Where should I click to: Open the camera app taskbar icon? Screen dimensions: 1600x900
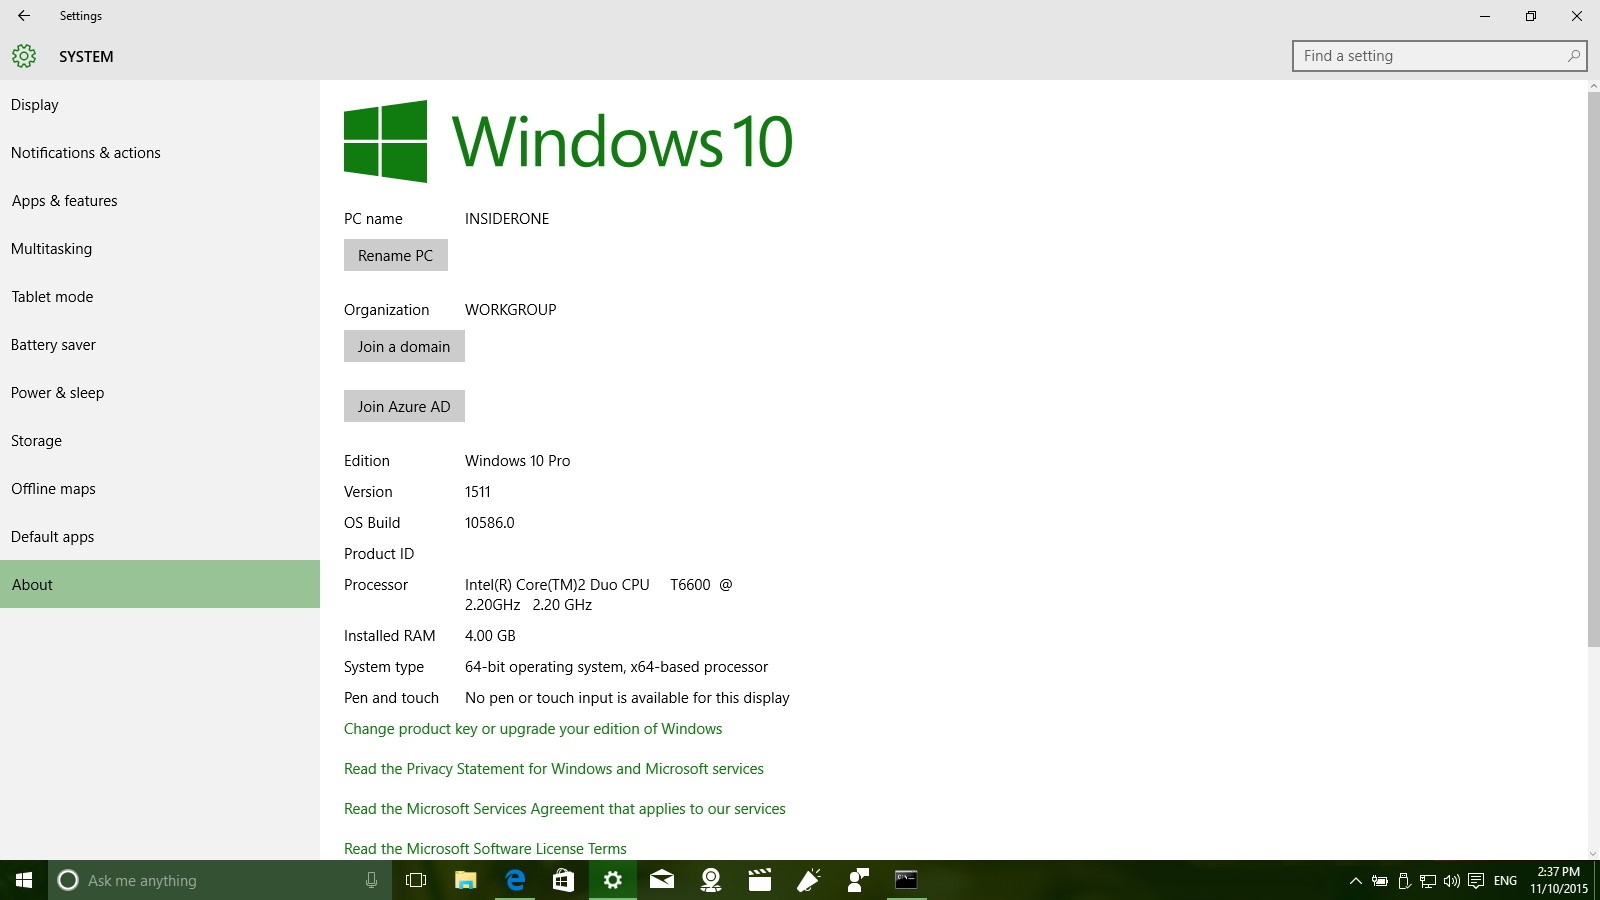click(x=711, y=880)
